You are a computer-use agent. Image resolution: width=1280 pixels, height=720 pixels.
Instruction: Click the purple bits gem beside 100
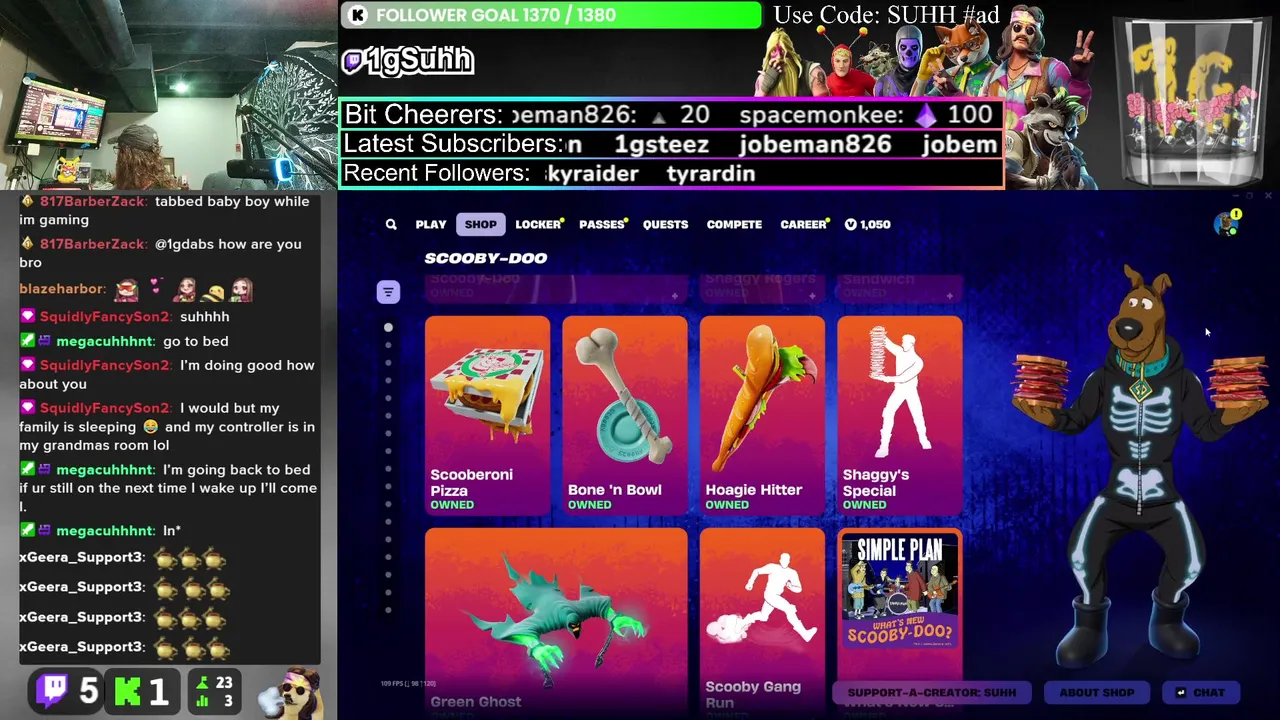[926, 116]
